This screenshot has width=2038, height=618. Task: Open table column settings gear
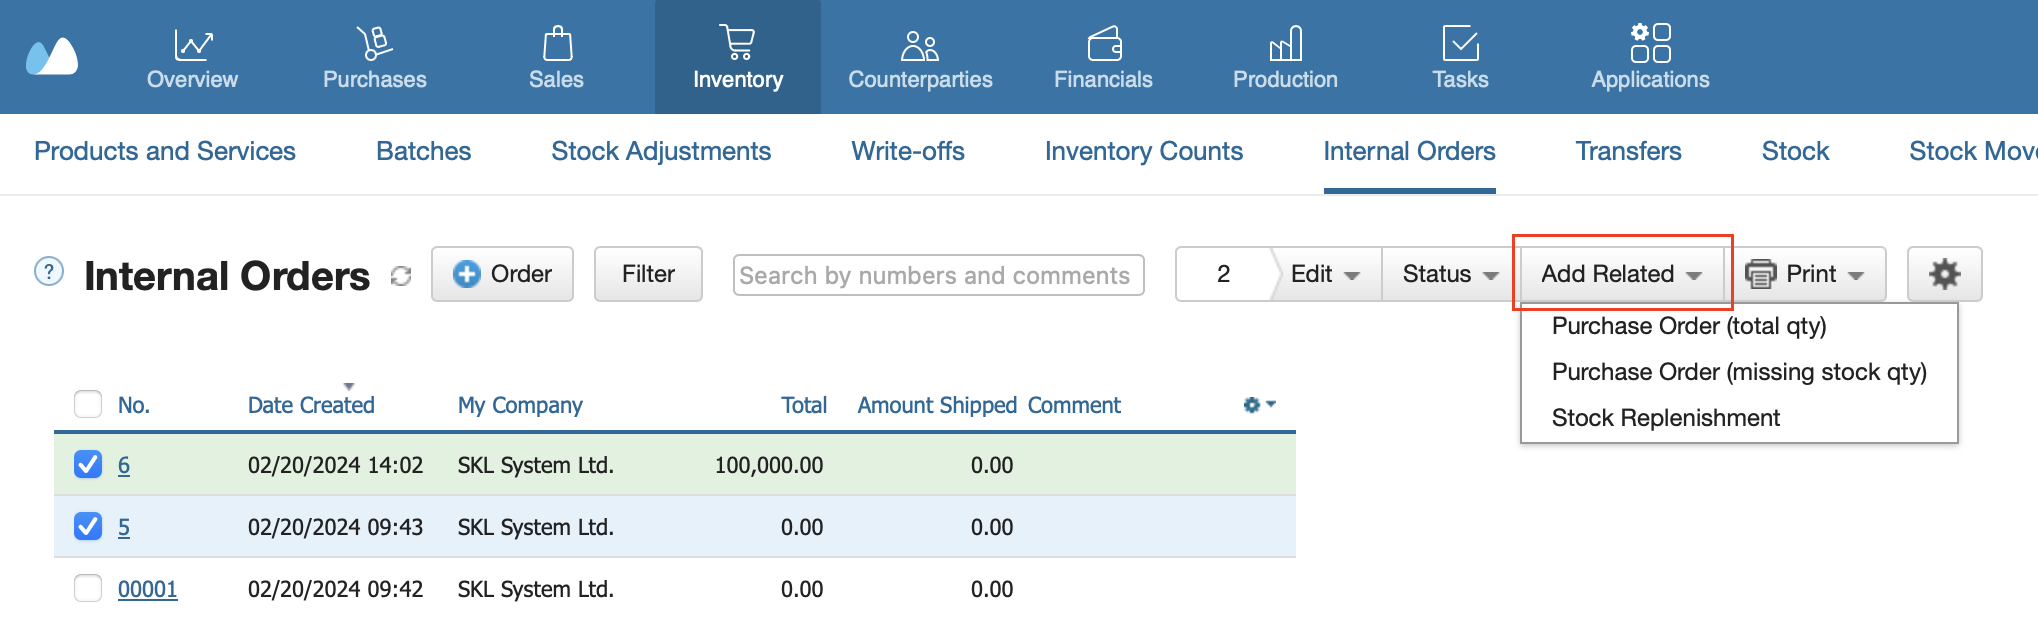click(1259, 405)
